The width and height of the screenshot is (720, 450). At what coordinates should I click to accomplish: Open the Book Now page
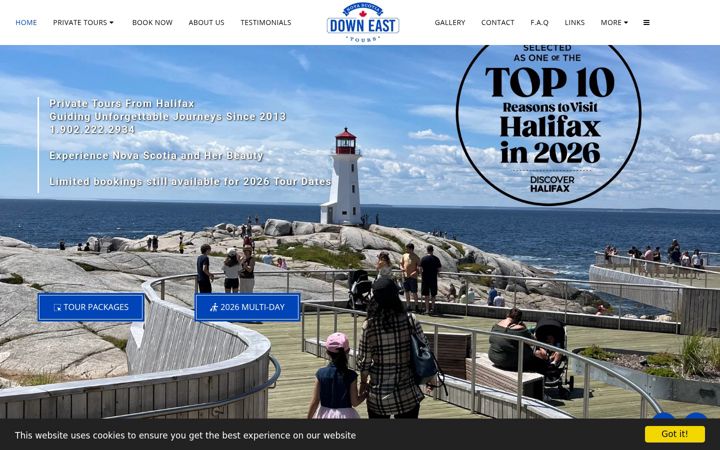tap(152, 22)
